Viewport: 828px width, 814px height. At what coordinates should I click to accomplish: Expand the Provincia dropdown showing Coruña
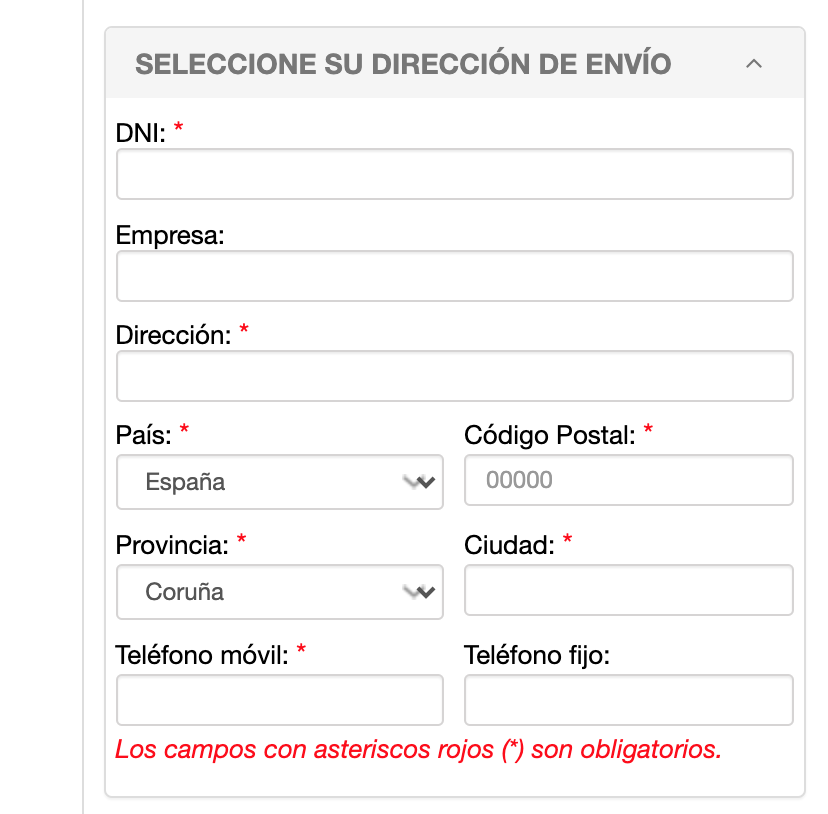[279, 592]
